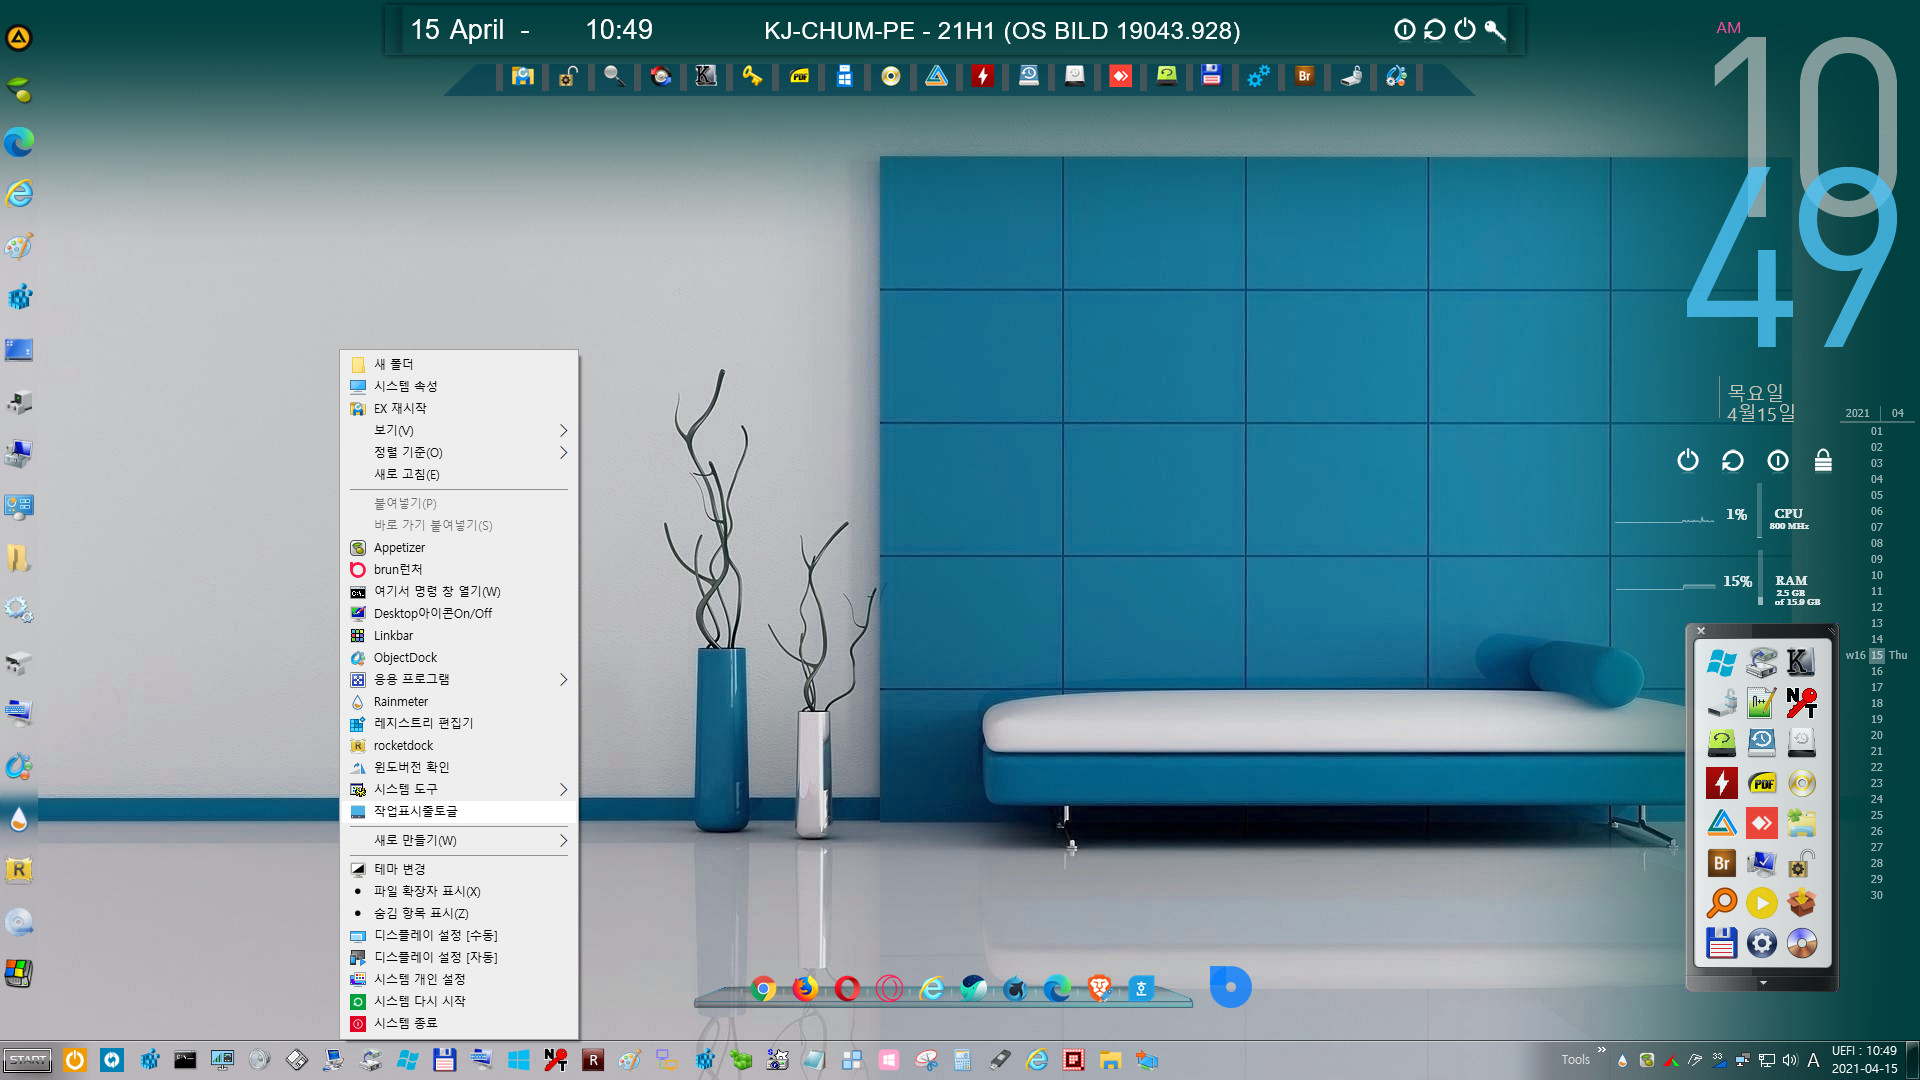This screenshot has height=1080, width=1920.
Task: Click the orange magnifier icon in launcher panel
Action: (x=1722, y=903)
